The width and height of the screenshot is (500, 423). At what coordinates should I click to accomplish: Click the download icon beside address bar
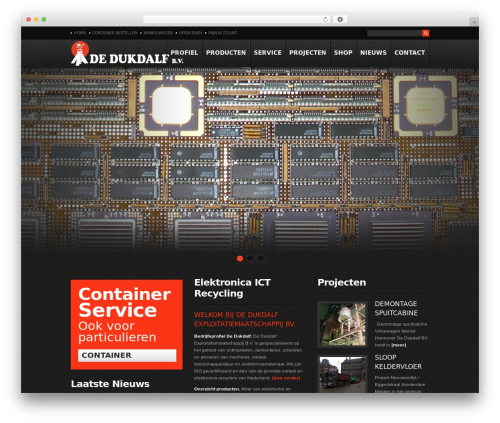[x=340, y=19]
